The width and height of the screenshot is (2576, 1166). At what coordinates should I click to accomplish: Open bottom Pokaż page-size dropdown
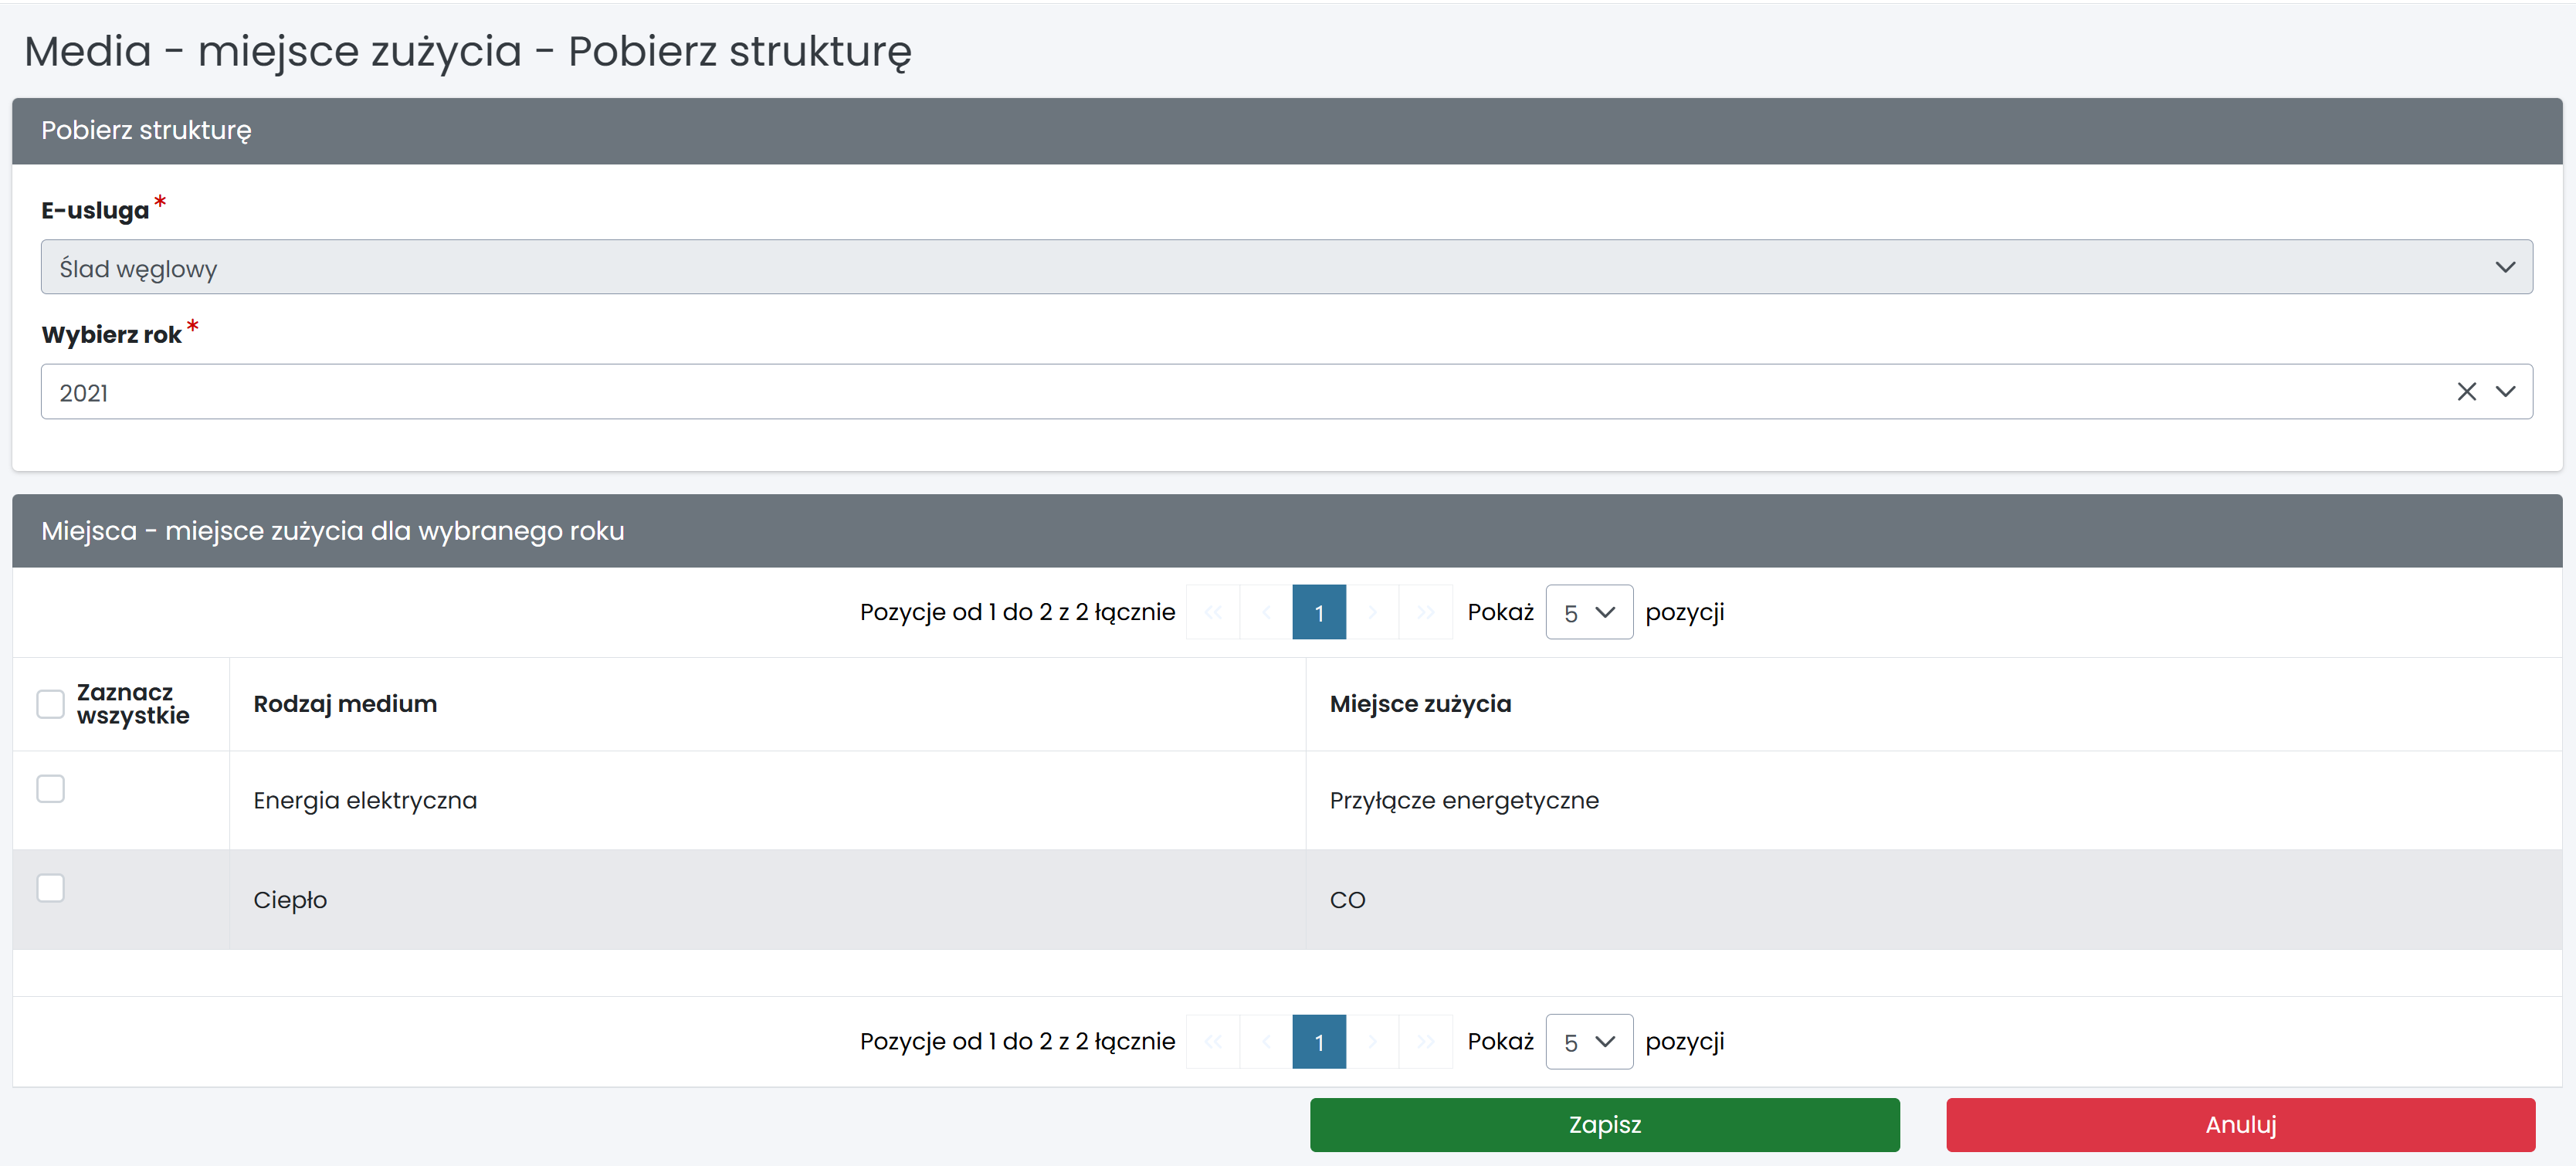coord(1588,1042)
